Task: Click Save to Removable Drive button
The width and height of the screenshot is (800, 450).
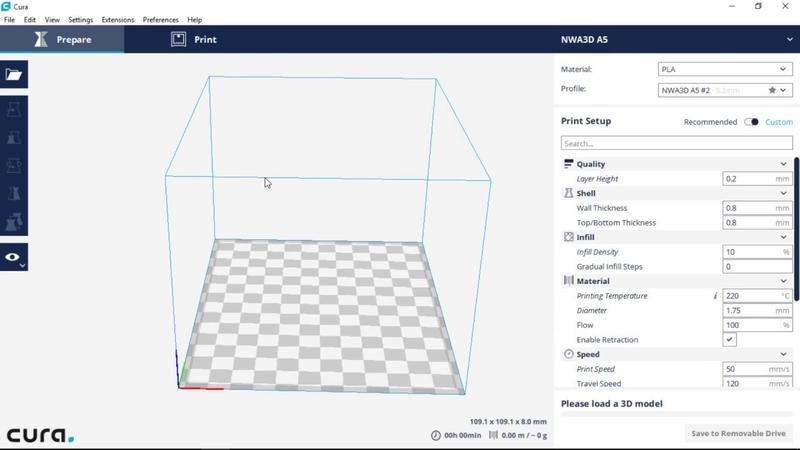Action: point(739,433)
